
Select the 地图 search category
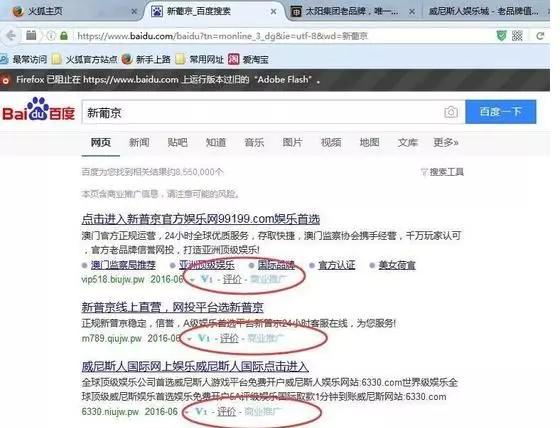point(369,143)
